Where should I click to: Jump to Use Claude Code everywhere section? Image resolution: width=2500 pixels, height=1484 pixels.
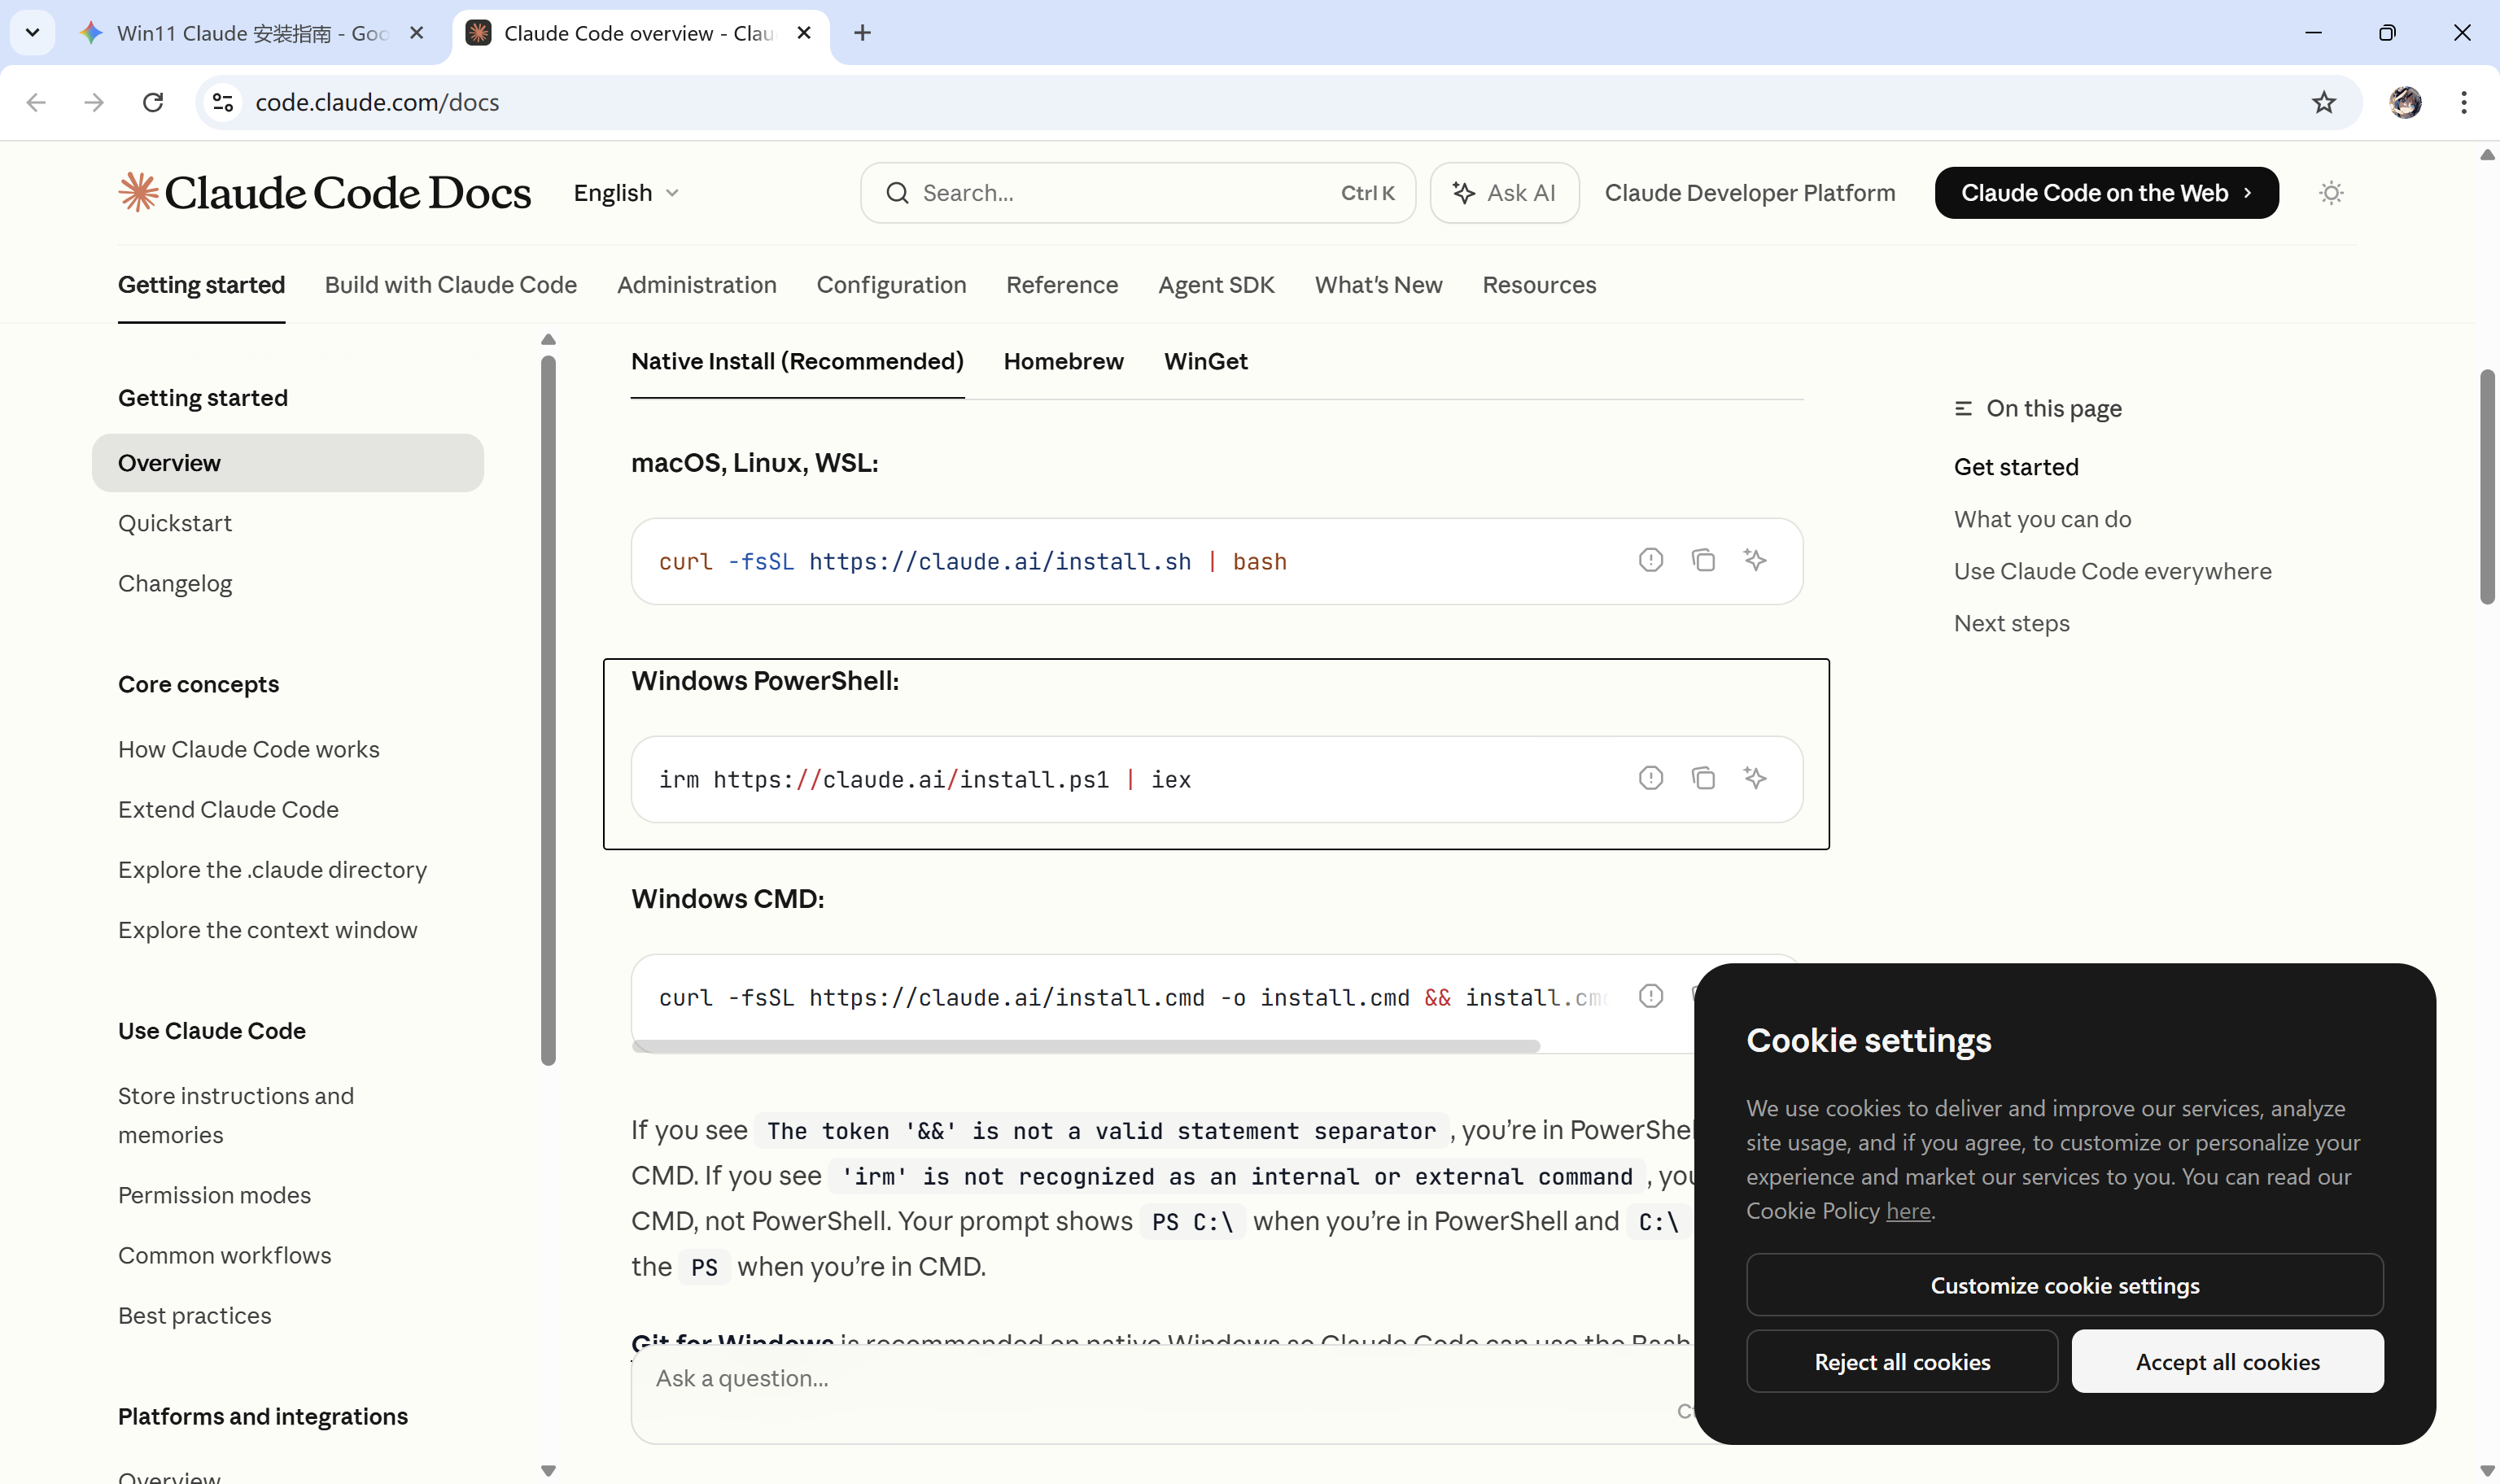coord(2112,571)
